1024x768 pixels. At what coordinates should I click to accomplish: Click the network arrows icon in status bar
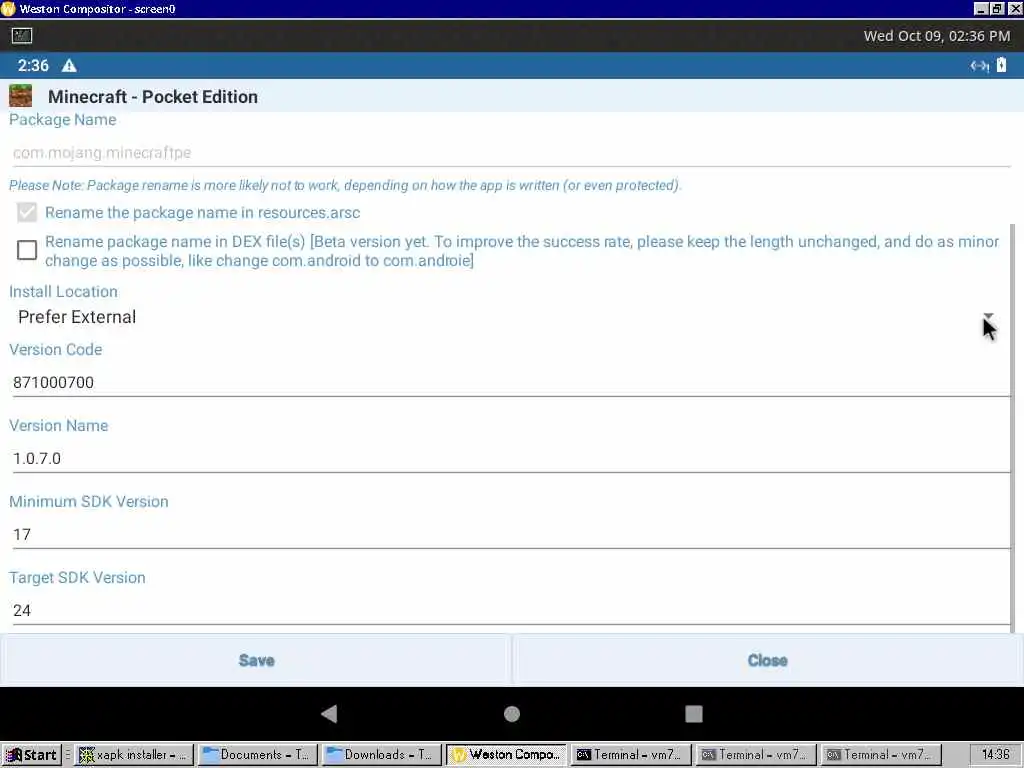pyautogui.click(x=979, y=65)
